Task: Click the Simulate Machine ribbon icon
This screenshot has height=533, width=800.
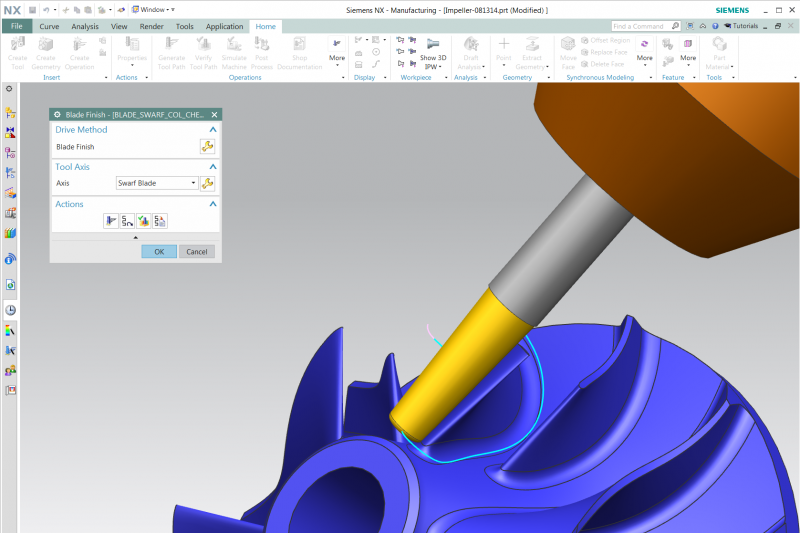Action: click(234, 45)
